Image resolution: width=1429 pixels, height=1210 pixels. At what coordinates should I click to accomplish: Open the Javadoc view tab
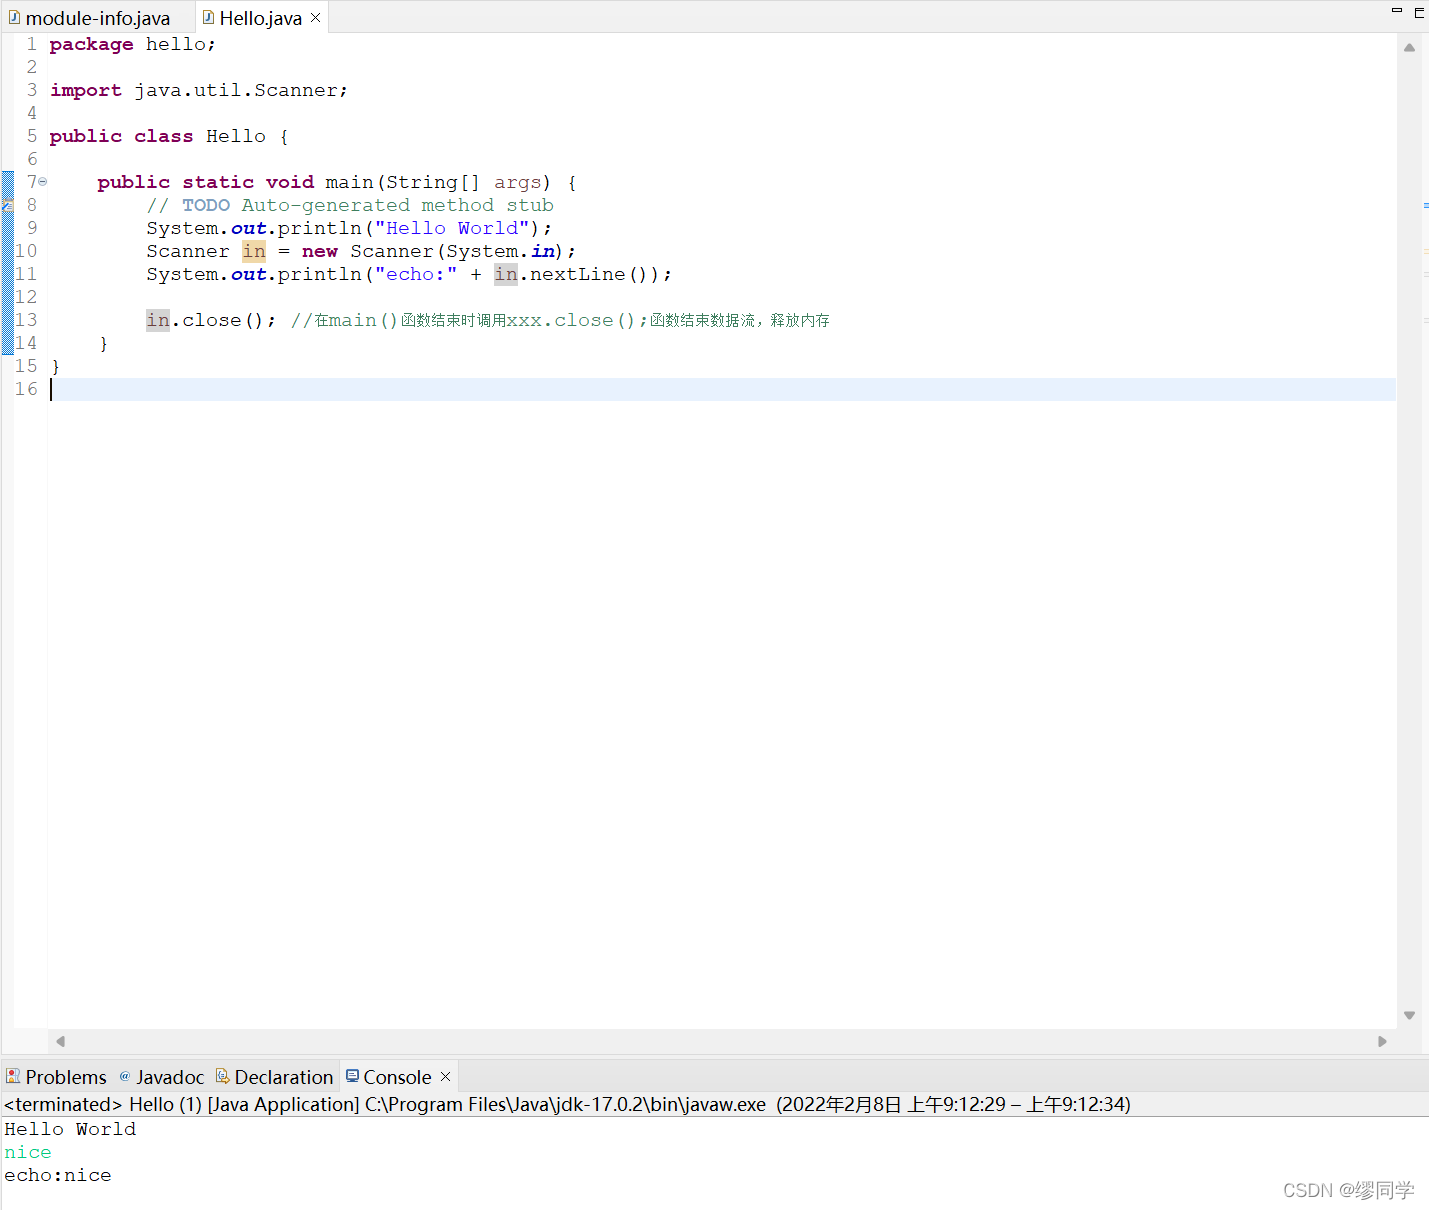pyautogui.click(x=161, y=1077)
